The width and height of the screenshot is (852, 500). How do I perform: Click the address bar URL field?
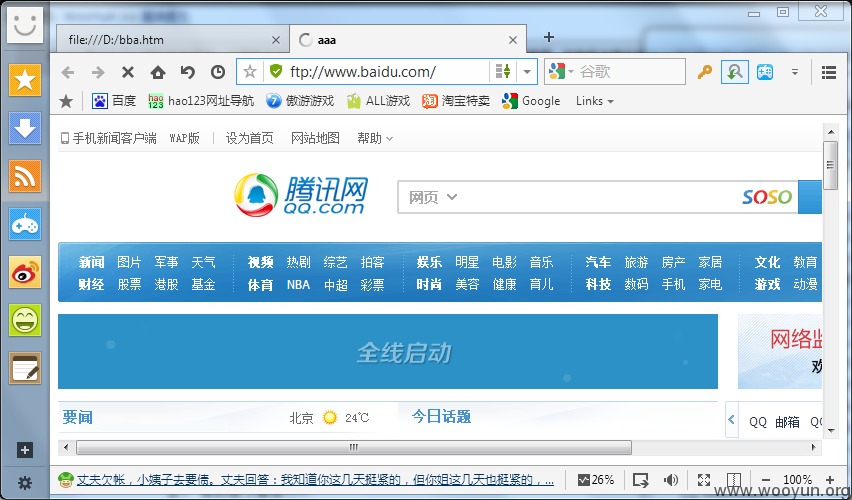[389, 72]
